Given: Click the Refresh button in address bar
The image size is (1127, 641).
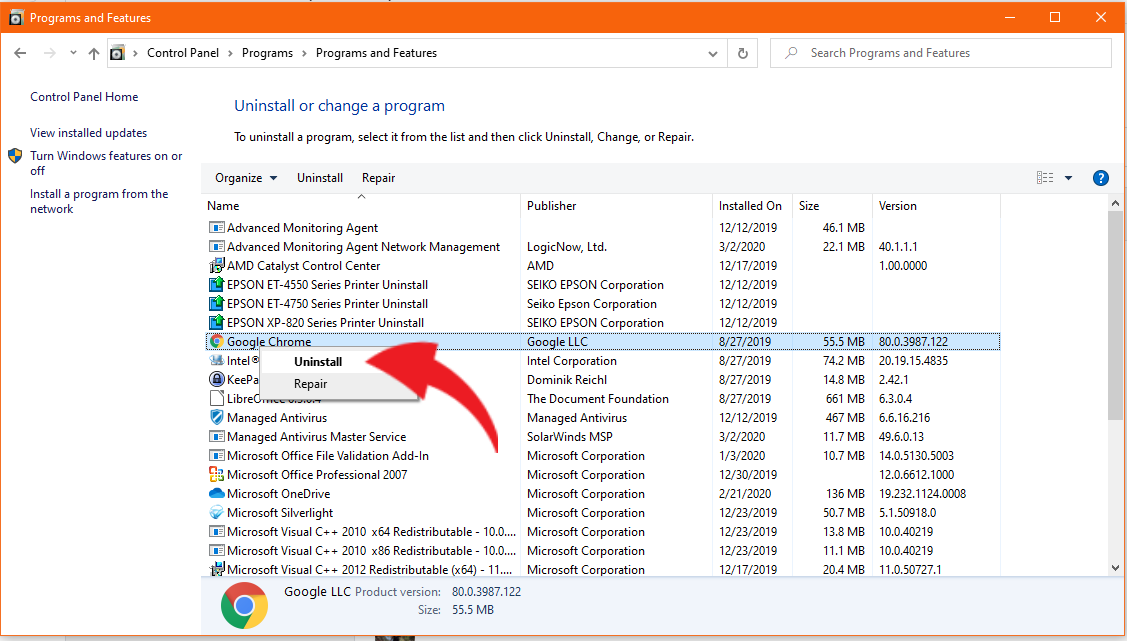Looking at the screenshot, I should 742,54.
